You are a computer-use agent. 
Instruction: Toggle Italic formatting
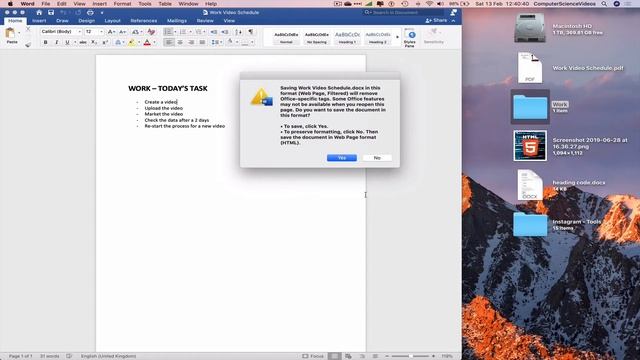point(56,42)
